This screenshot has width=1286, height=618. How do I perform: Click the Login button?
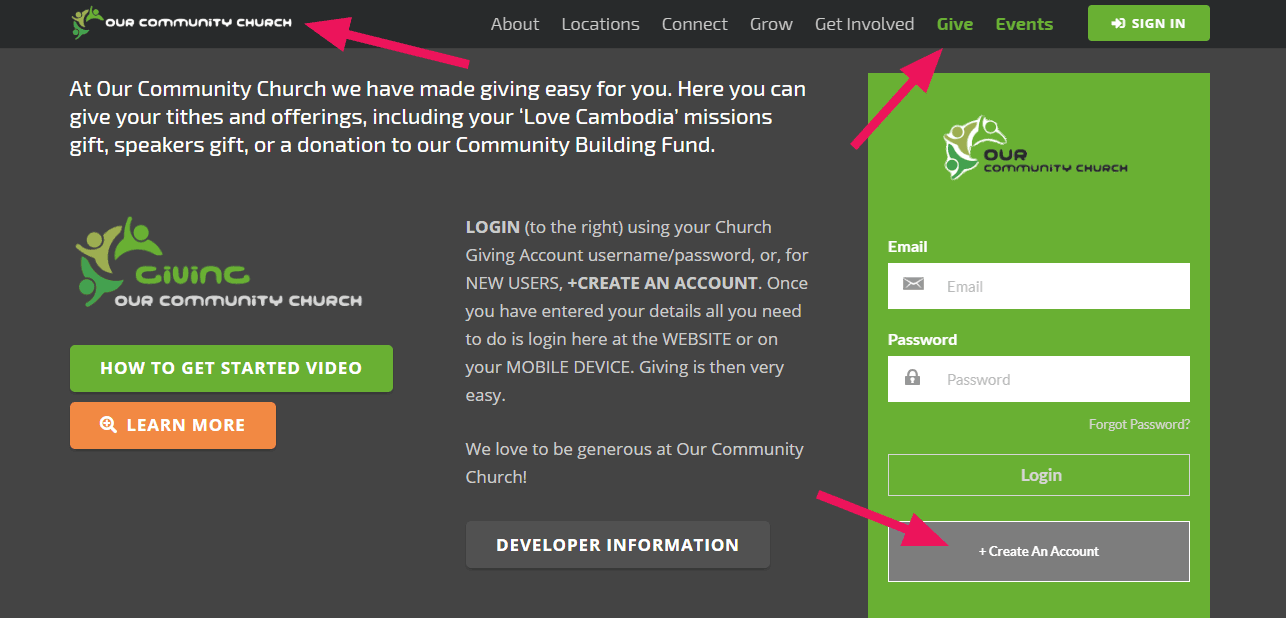[1039, 475]
